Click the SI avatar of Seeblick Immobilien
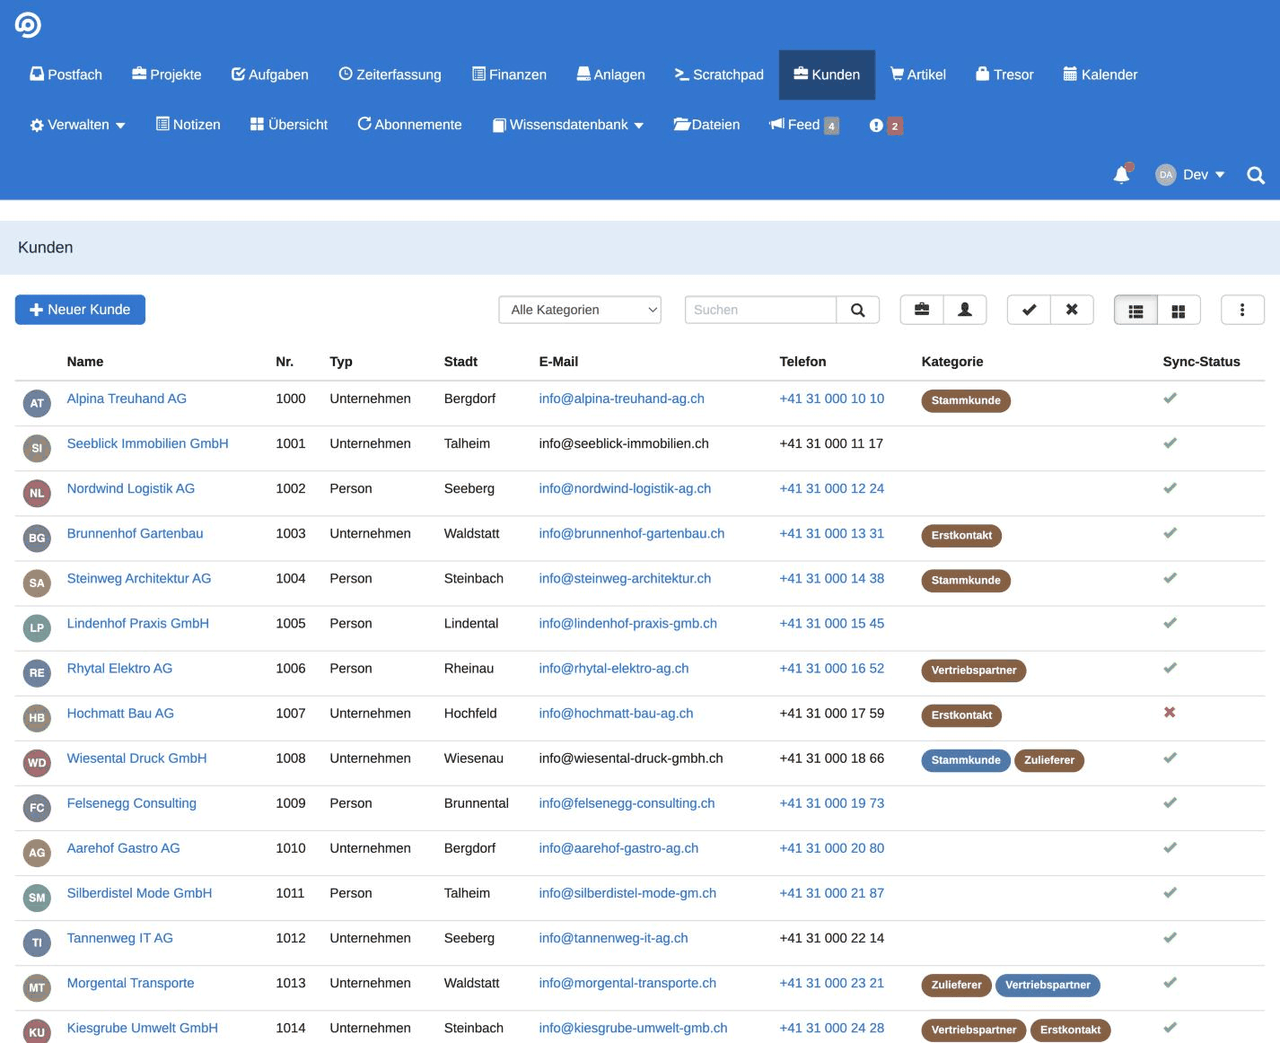The image size is (1280, 1043). coord(37,449)
